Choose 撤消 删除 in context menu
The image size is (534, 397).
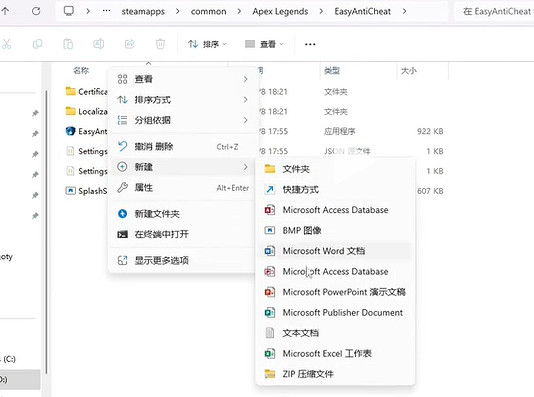pyautogui.click(x=183, y=146)
